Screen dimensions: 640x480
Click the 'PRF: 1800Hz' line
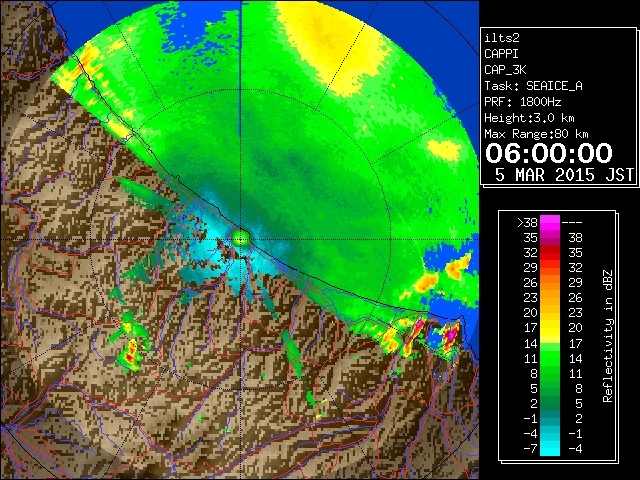(x=523, y=102)
